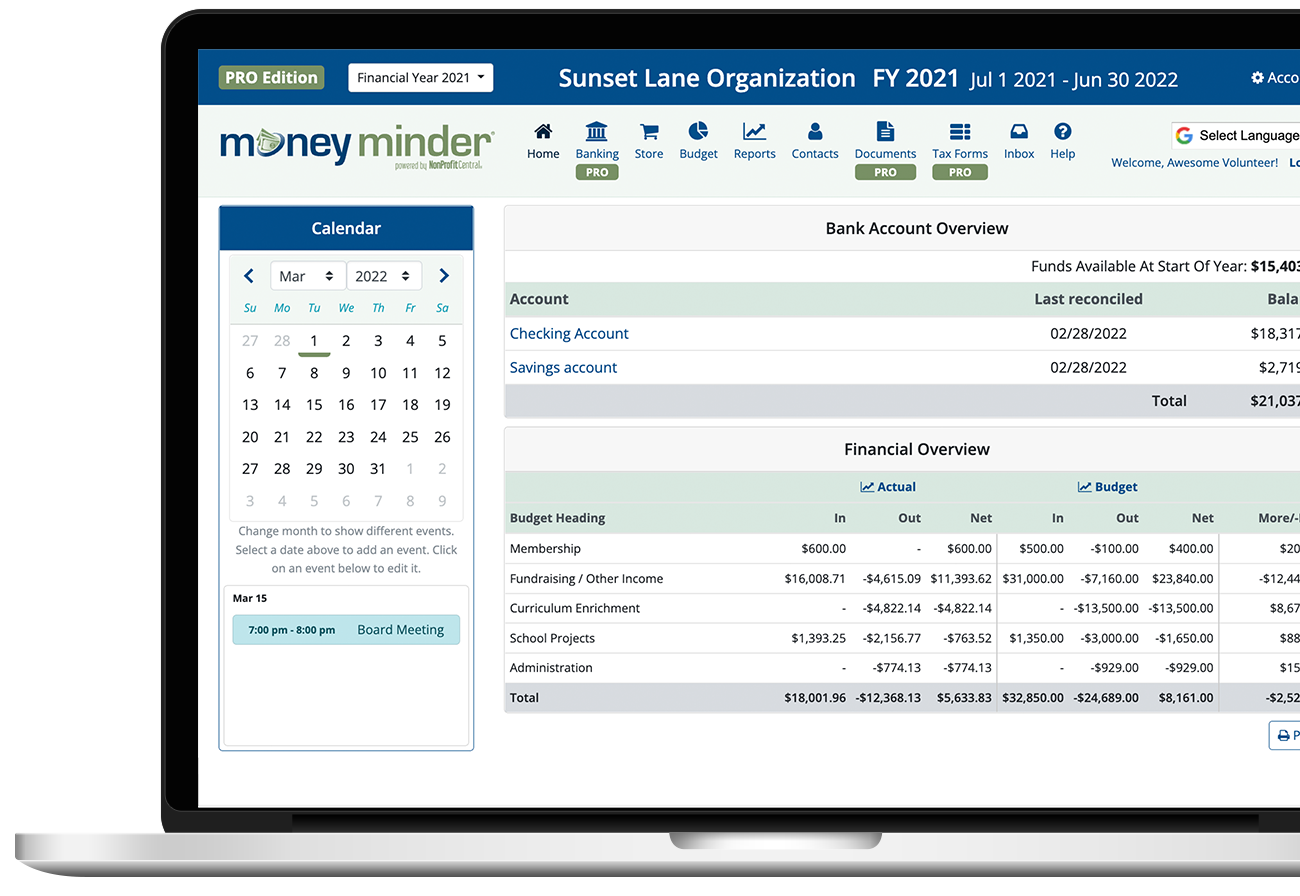
Task: Click the Actual chart link
Action: pos(888,486)
